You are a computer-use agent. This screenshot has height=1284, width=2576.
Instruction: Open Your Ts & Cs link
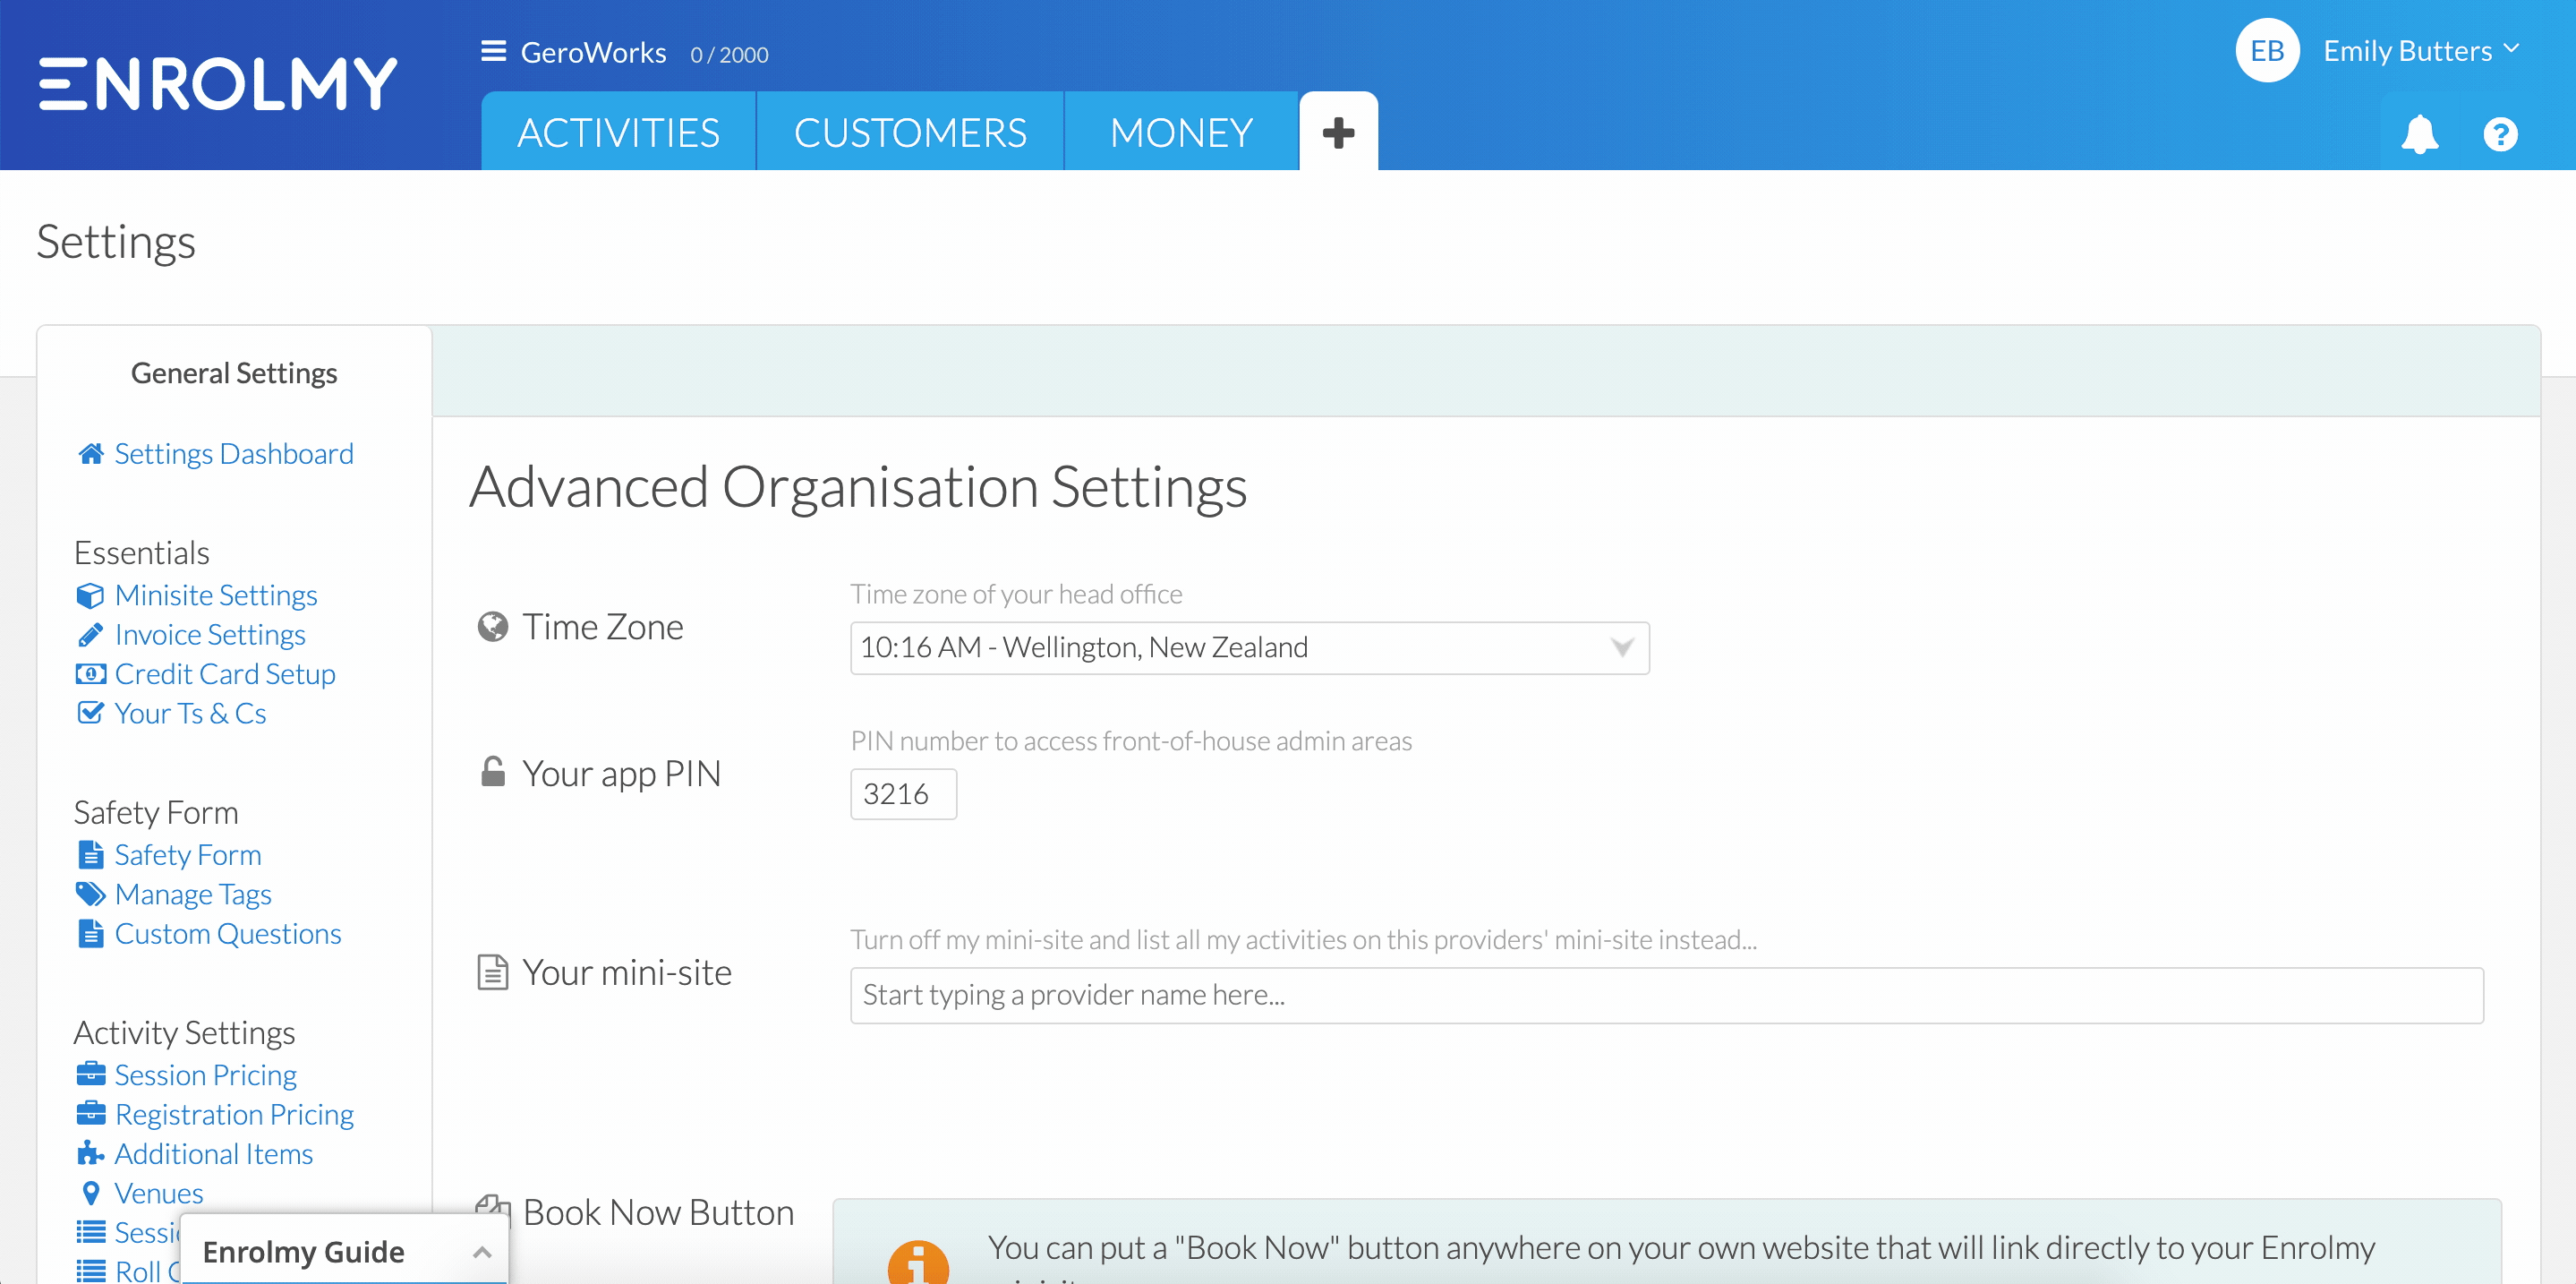click(x=190, y=713)
